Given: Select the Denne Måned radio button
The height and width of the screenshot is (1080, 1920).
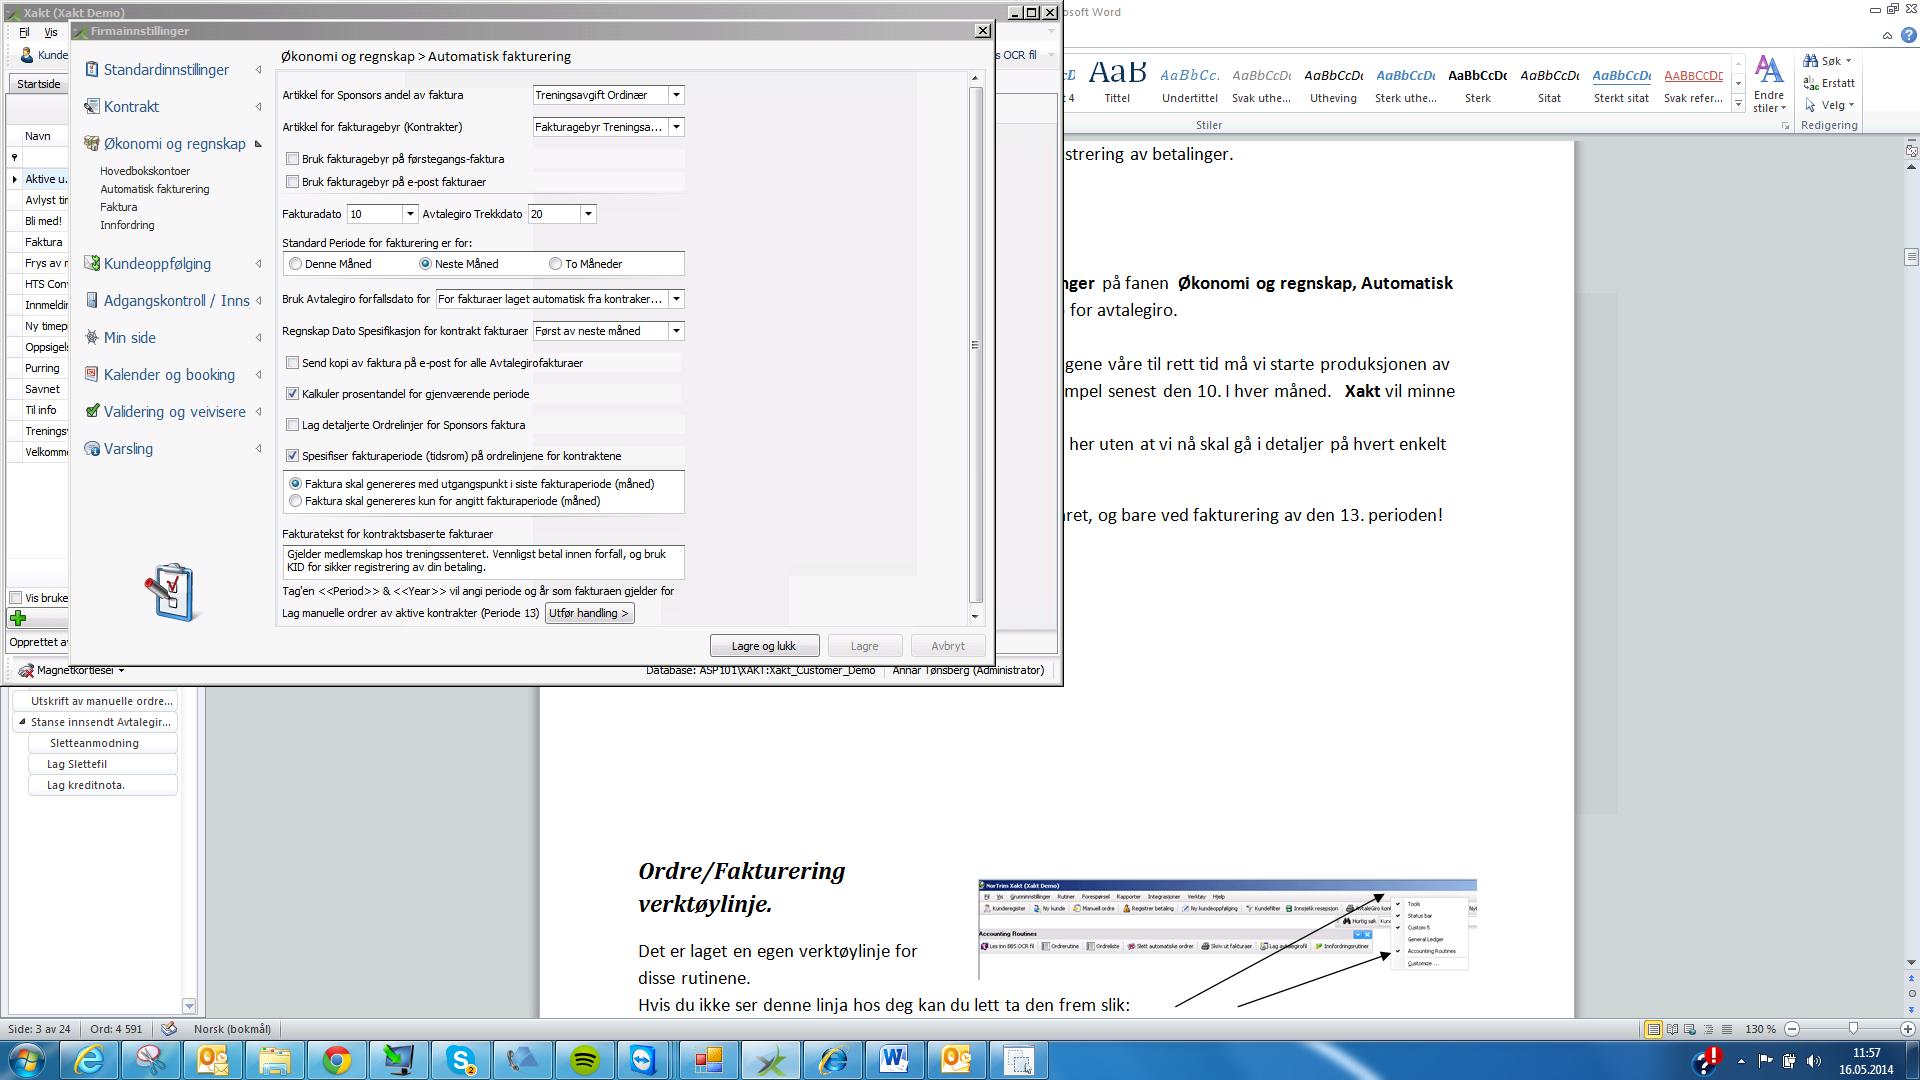Looking at the screenshot, I should coord(295,264).
